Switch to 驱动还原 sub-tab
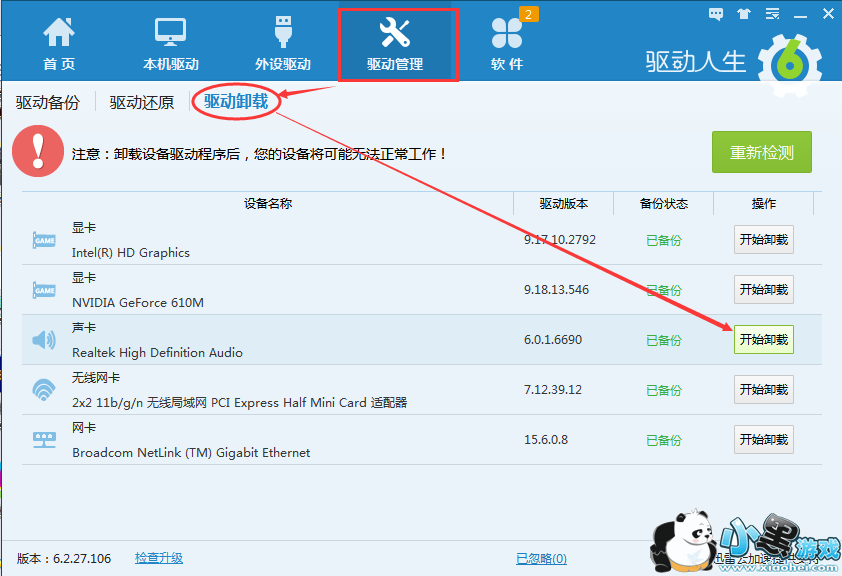 (142, 102)
